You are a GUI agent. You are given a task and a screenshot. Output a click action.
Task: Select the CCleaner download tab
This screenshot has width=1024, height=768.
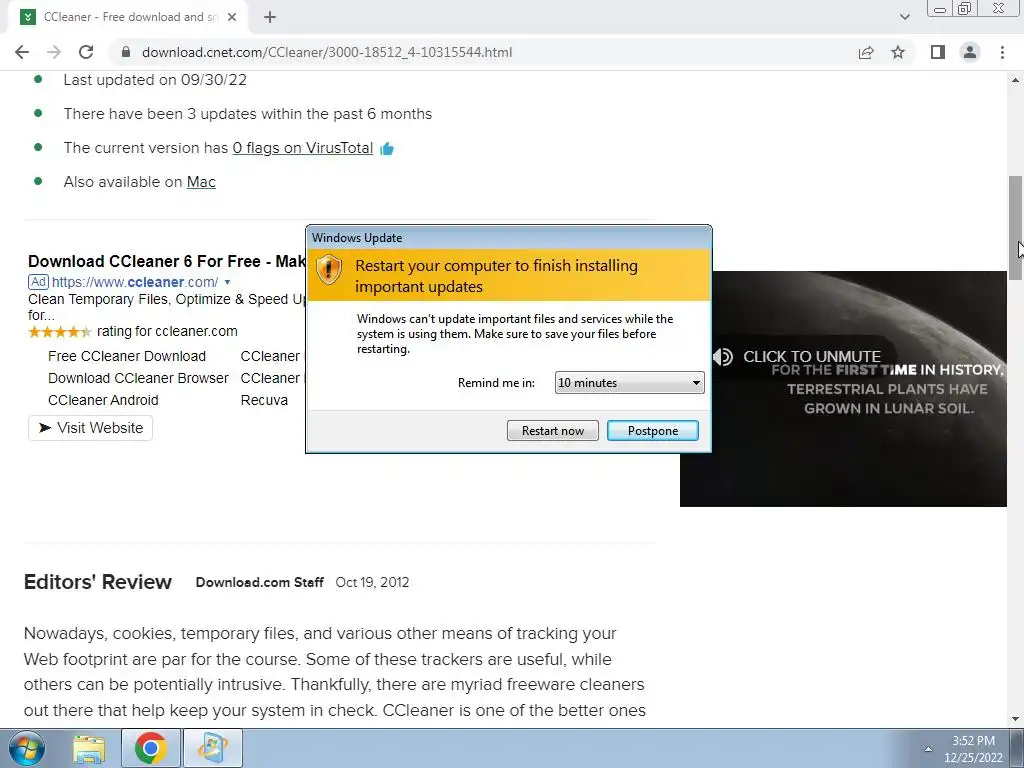tap(127, 17)
